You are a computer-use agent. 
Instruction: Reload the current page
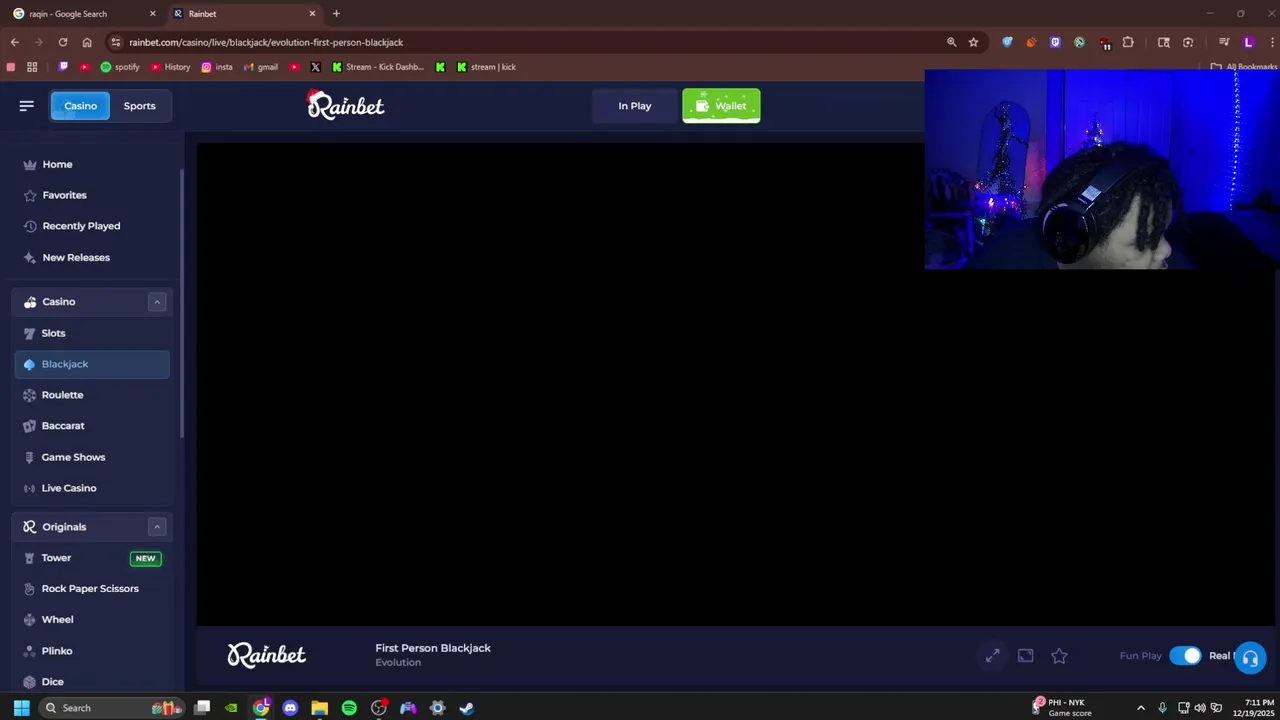point(63,42)
